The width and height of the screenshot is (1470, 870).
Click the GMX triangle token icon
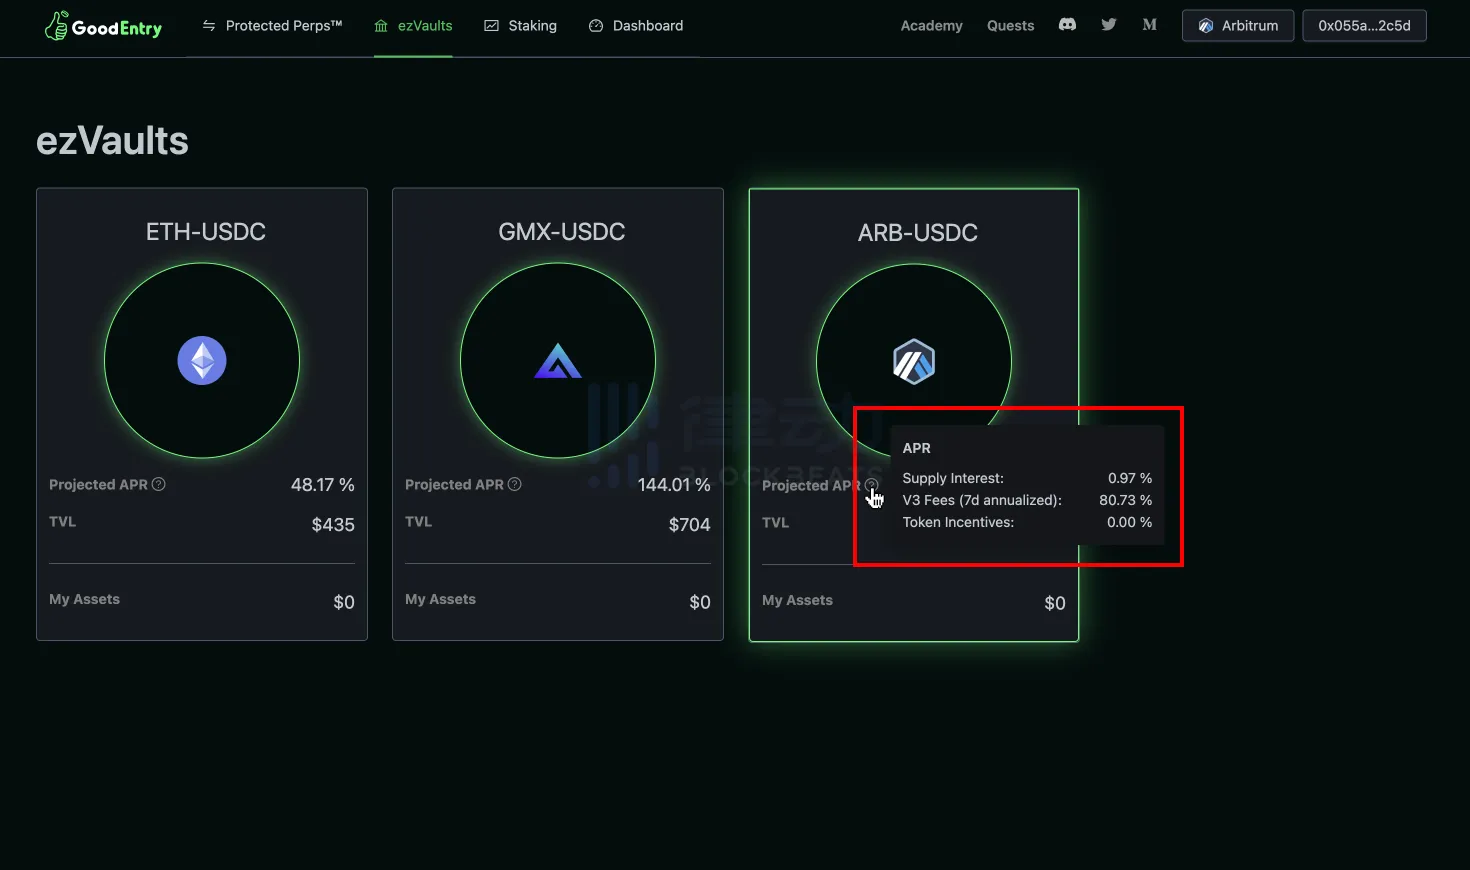(558, 361)
